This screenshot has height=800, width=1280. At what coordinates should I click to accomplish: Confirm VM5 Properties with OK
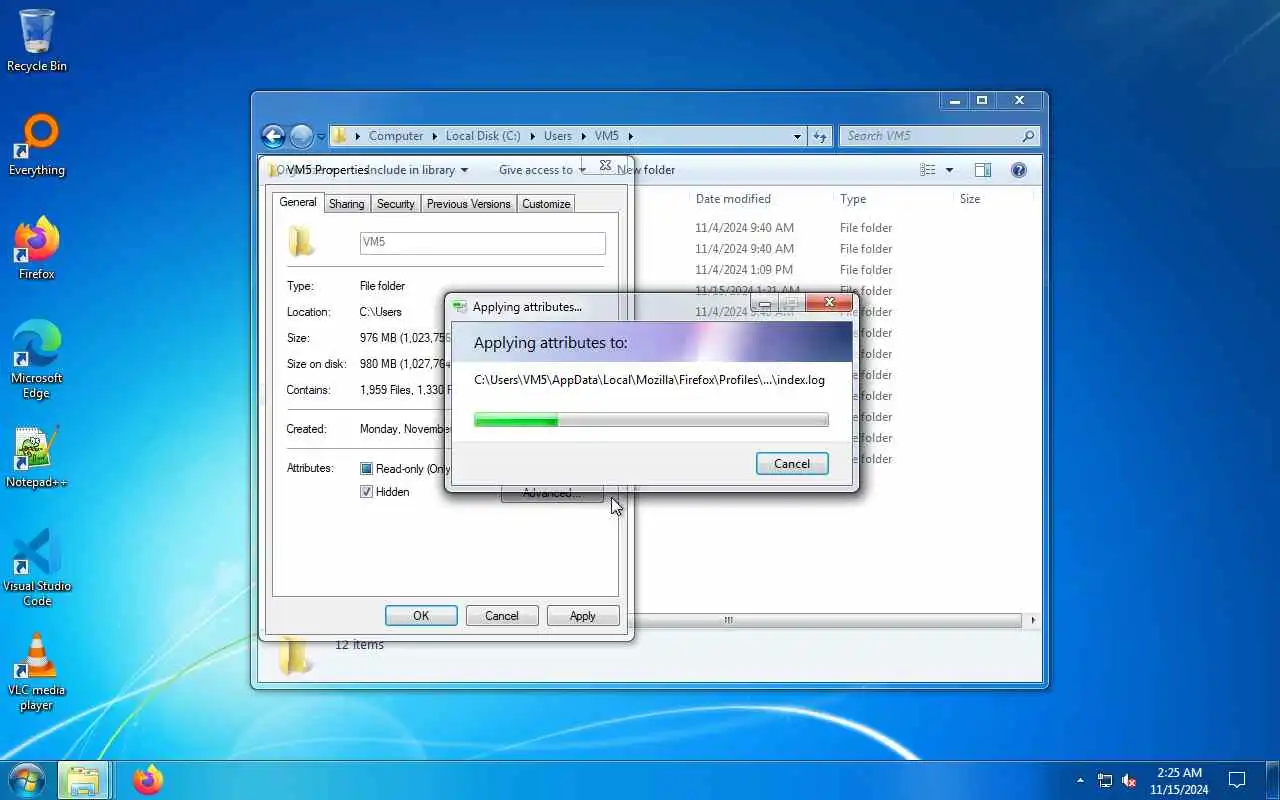[x=421, y=616]
